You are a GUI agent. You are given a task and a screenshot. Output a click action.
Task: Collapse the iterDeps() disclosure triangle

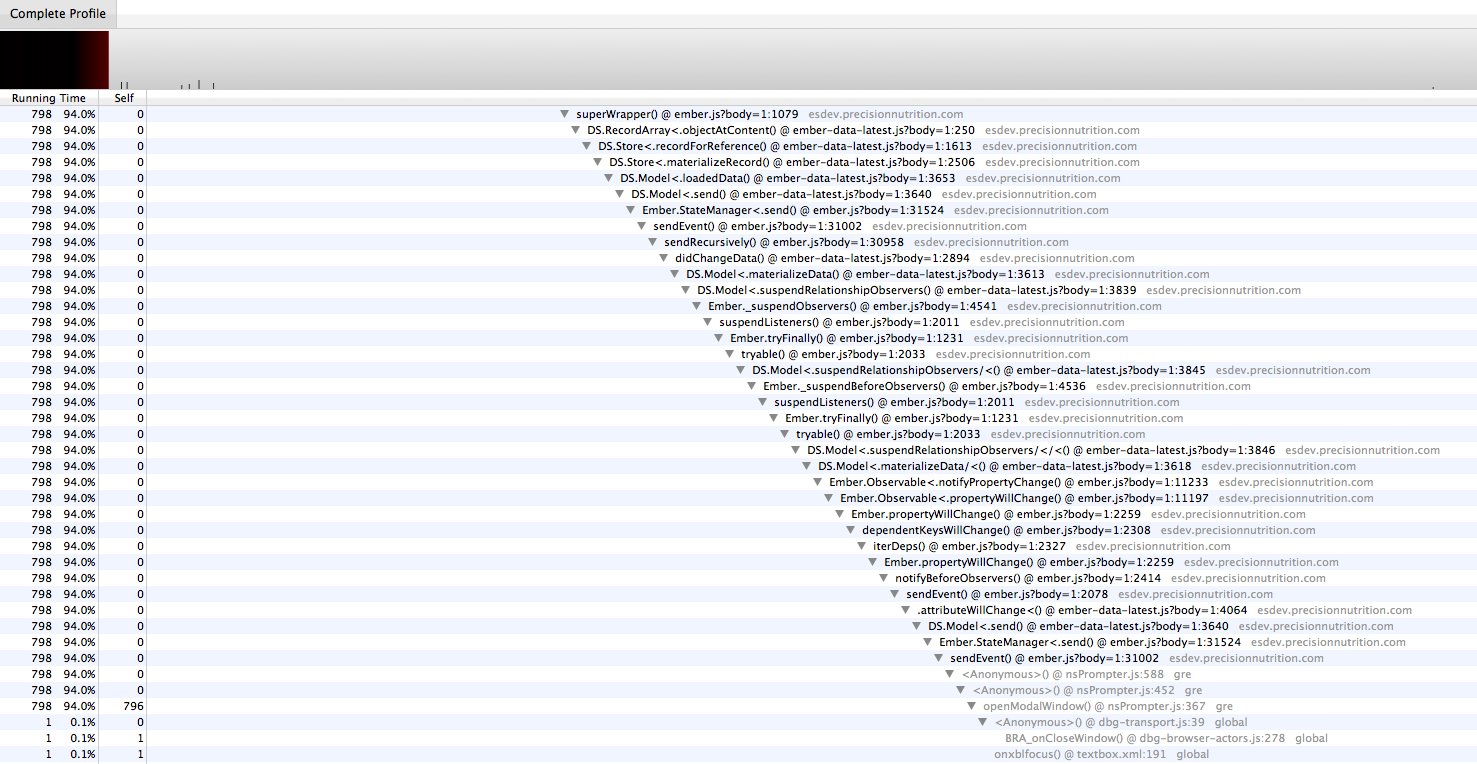coord(862,546)
